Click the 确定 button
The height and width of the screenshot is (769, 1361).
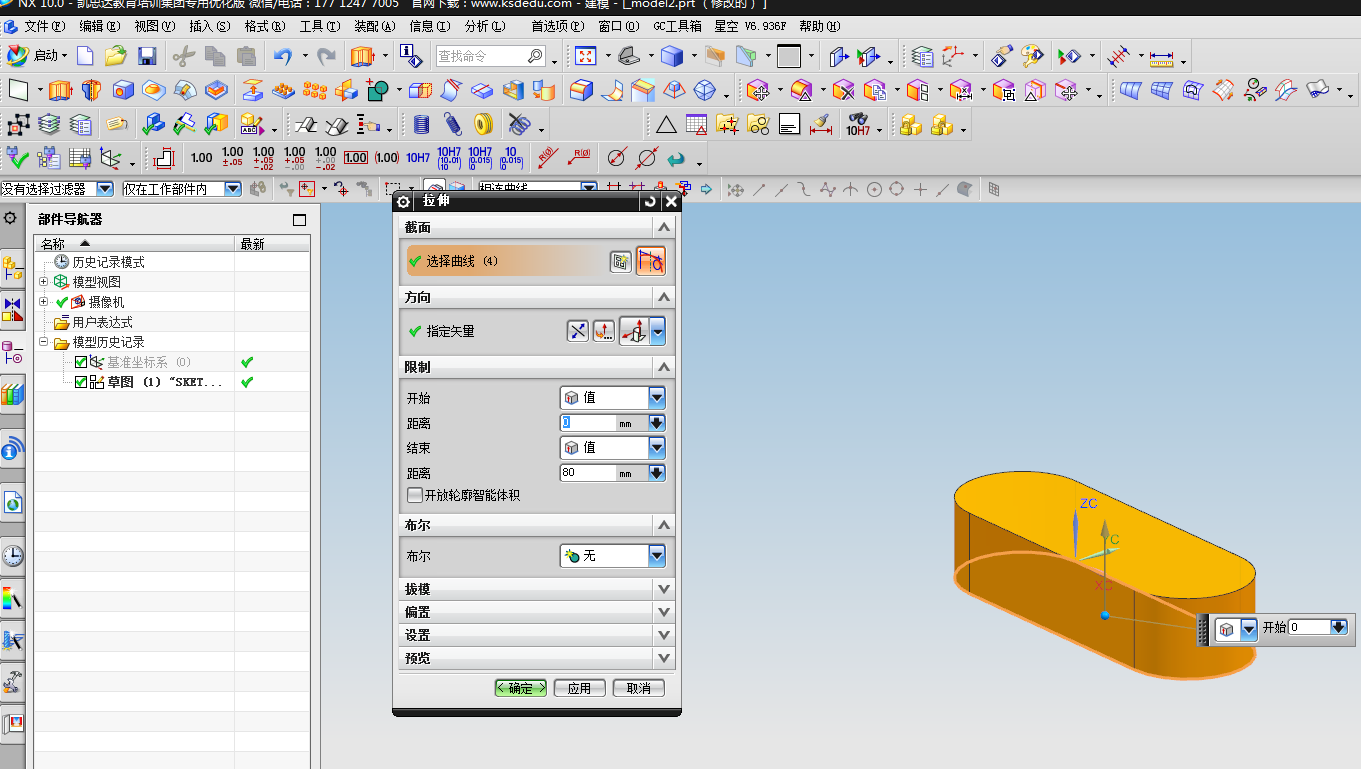point(521,688)
